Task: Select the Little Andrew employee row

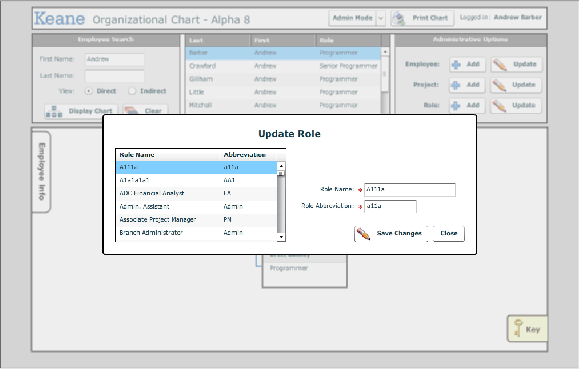Action: pyautogui.click(x=283, y=92)
